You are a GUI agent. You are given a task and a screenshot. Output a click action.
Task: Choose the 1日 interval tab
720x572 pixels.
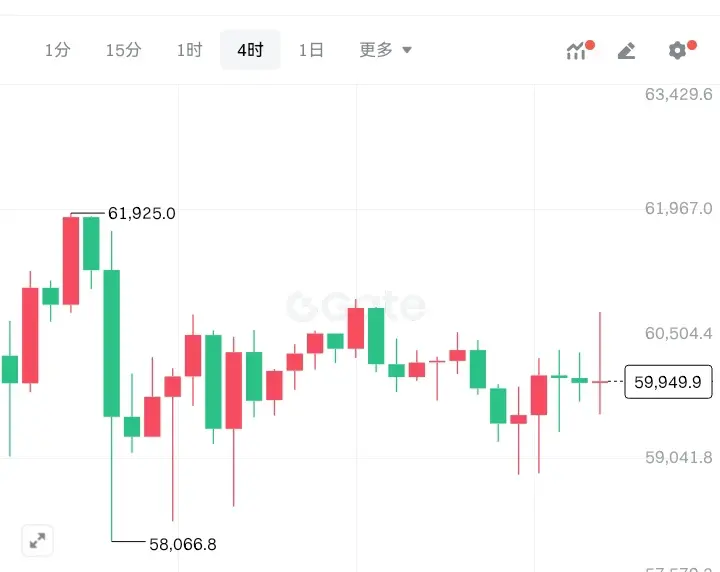click(311, 50)
